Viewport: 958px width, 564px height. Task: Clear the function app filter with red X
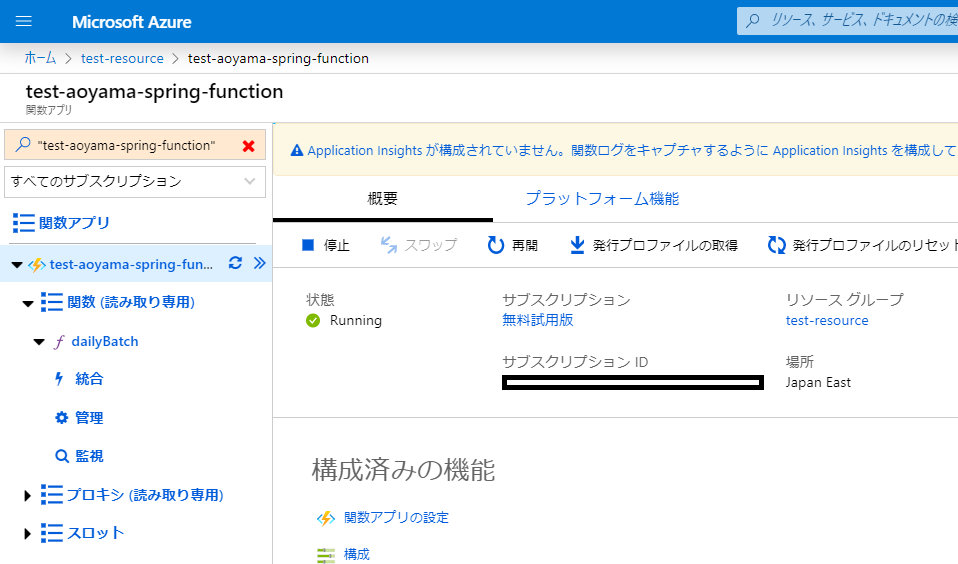point(248,146)
